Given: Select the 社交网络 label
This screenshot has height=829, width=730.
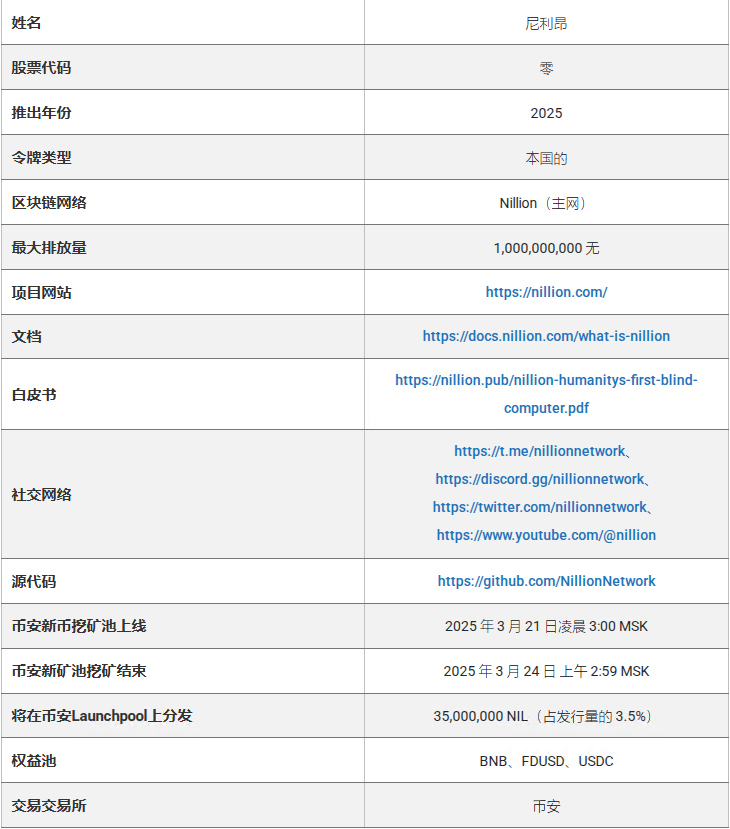Looking at the screenshot, I should 41,494.
